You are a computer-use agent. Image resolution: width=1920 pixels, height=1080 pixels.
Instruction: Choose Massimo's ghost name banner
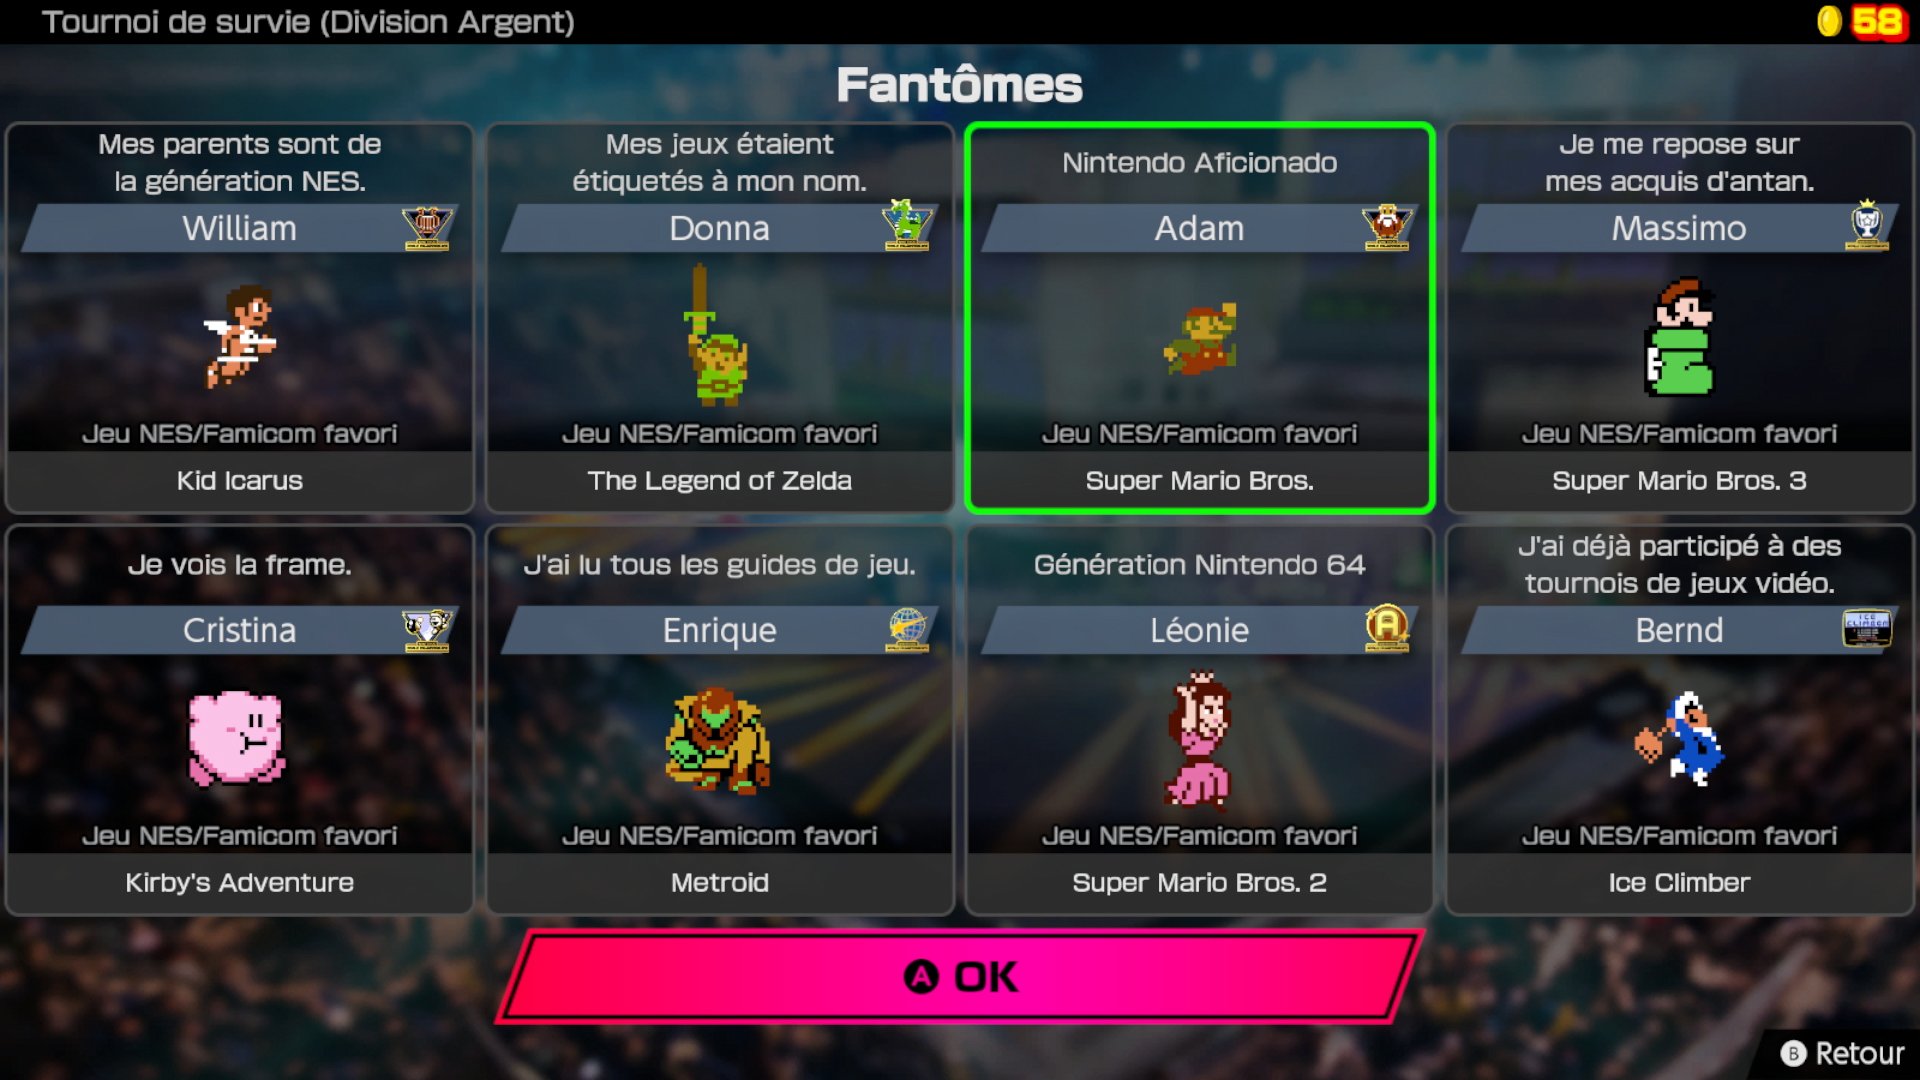[x=1679, y=229]
